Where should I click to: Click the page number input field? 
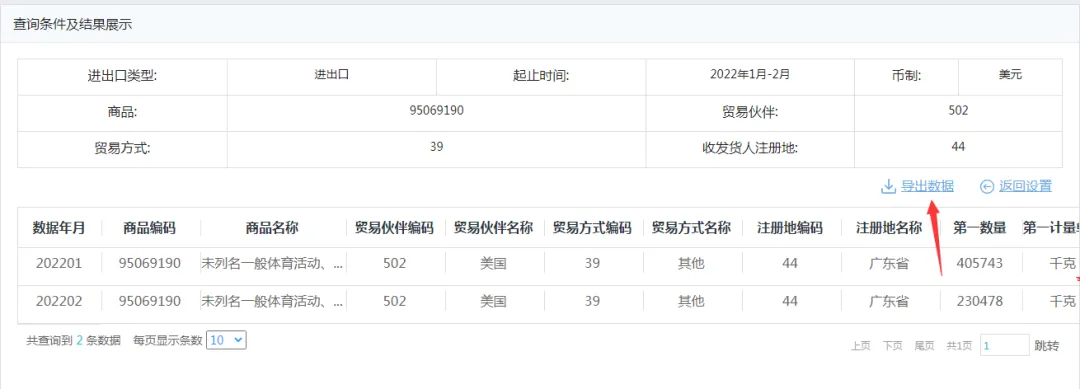[x=1004, y=346]
